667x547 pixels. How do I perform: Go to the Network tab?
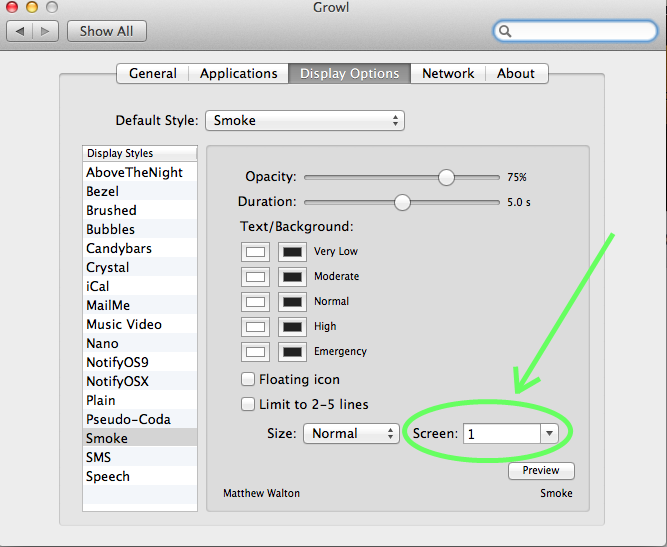pos(448,74)
